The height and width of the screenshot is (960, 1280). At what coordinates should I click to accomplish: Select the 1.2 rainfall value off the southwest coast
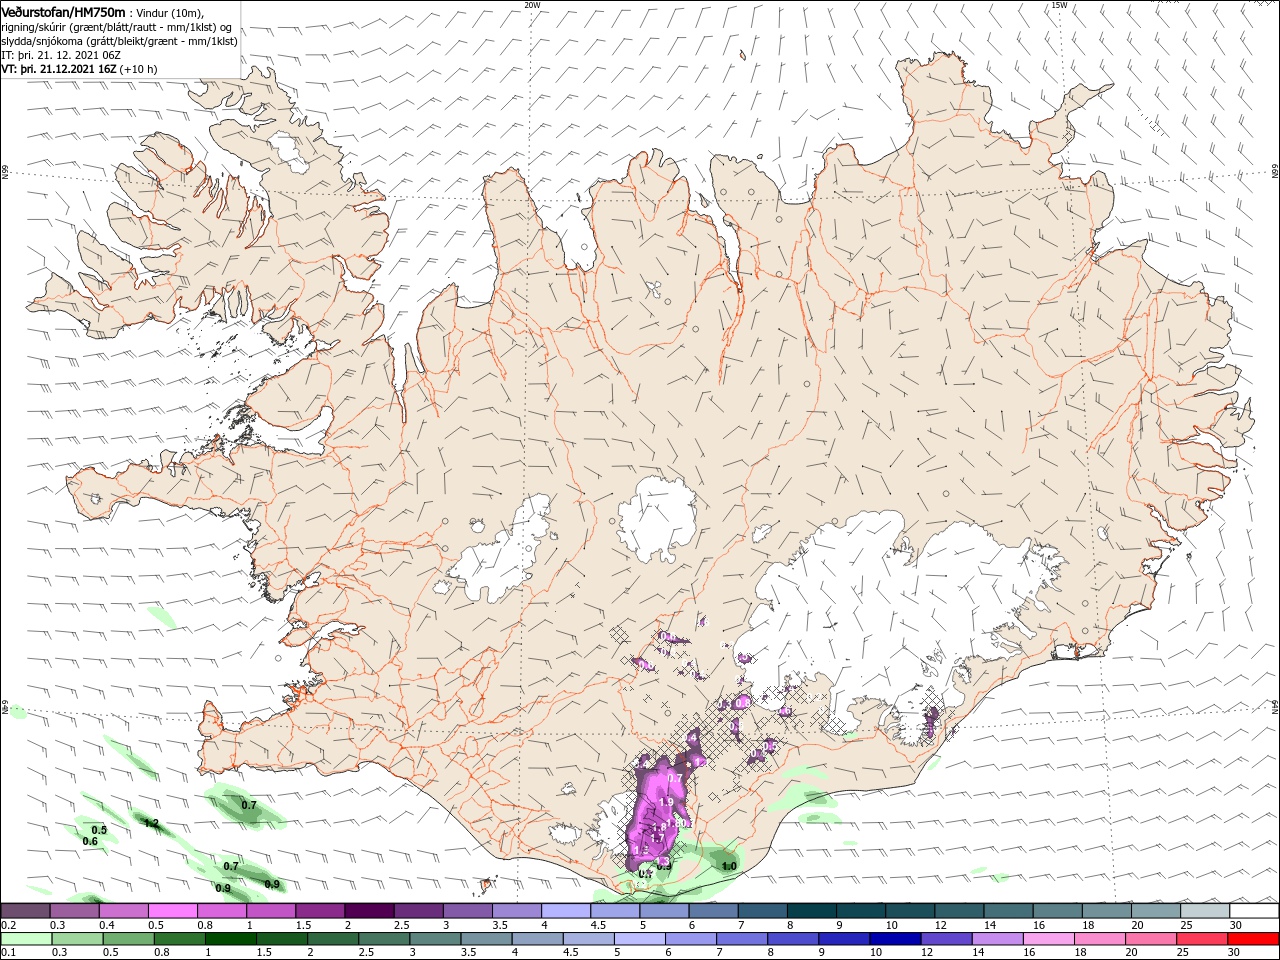click(x=151, y=824)
